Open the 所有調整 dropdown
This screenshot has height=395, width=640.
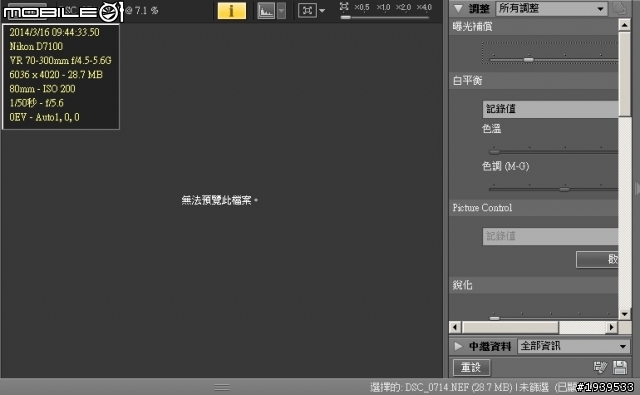[551, 9]
